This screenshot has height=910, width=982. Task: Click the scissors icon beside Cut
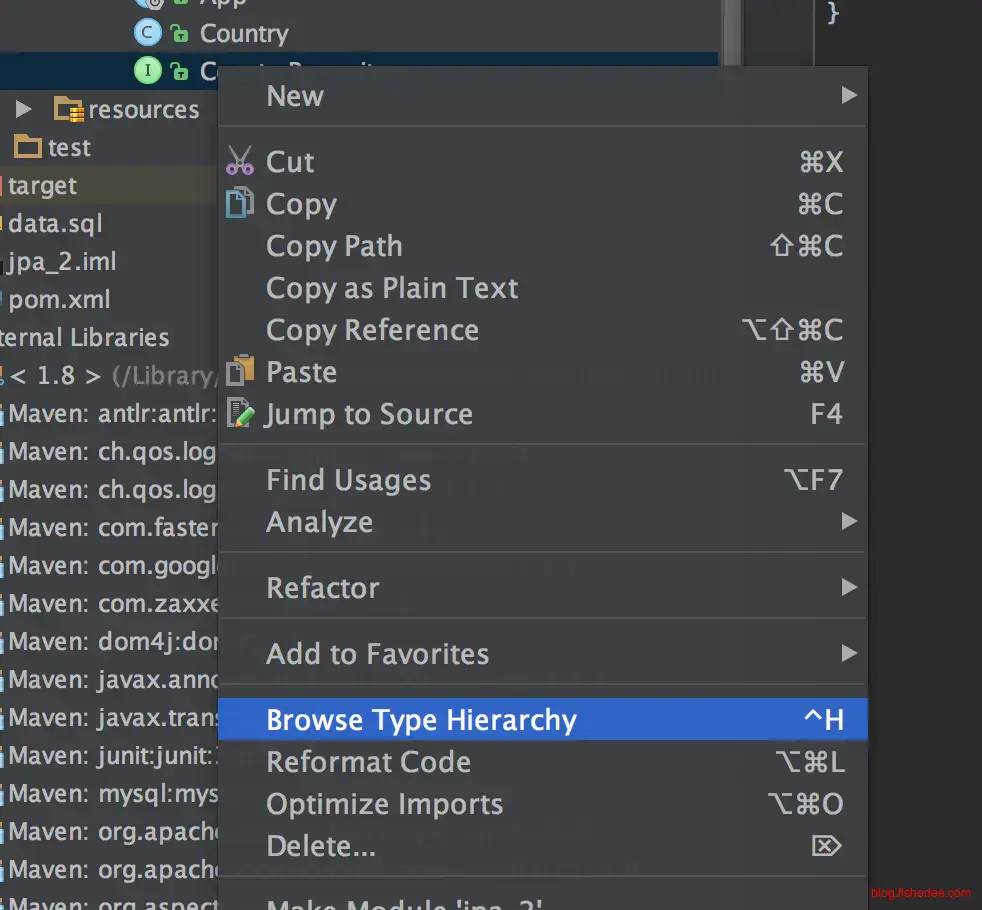[240, 161]
